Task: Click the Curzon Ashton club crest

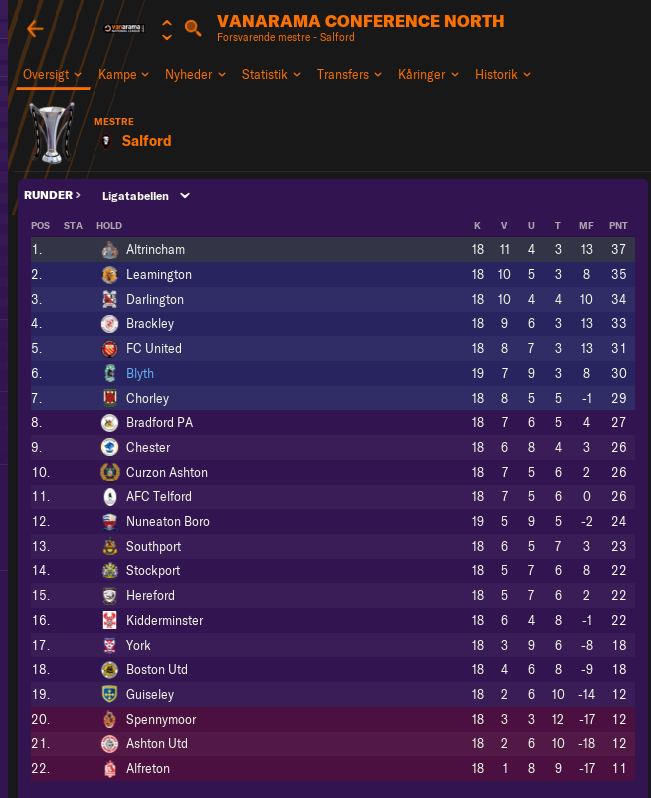Action: click(x=109, y=472)
